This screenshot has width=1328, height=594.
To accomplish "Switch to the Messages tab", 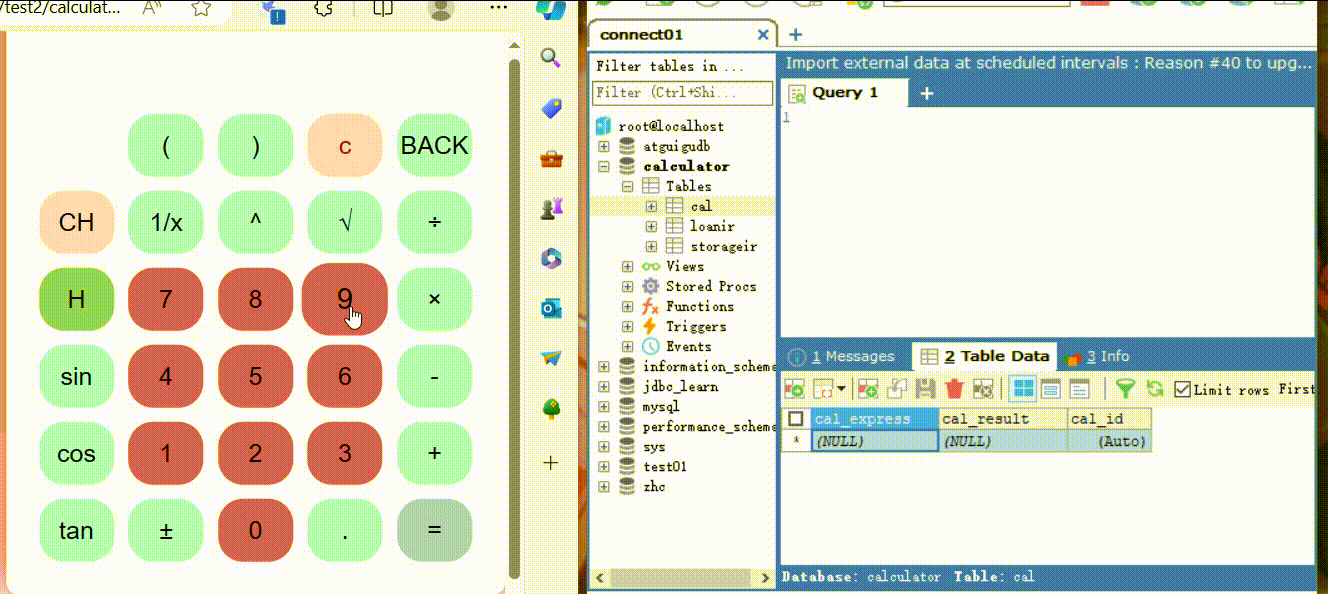I will tap(842, 356).
